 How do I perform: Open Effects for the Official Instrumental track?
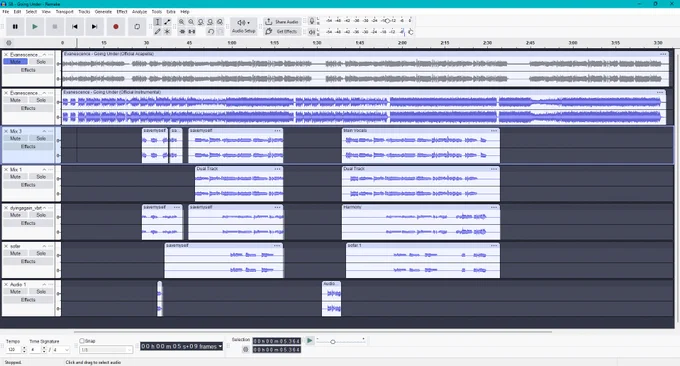coord(28,108)
